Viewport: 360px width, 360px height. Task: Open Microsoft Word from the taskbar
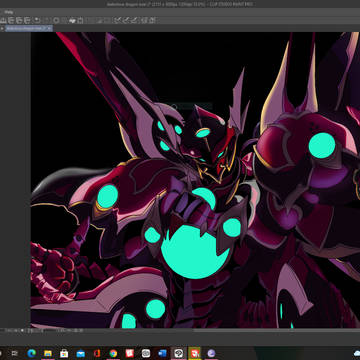click(x=162, y=353)
